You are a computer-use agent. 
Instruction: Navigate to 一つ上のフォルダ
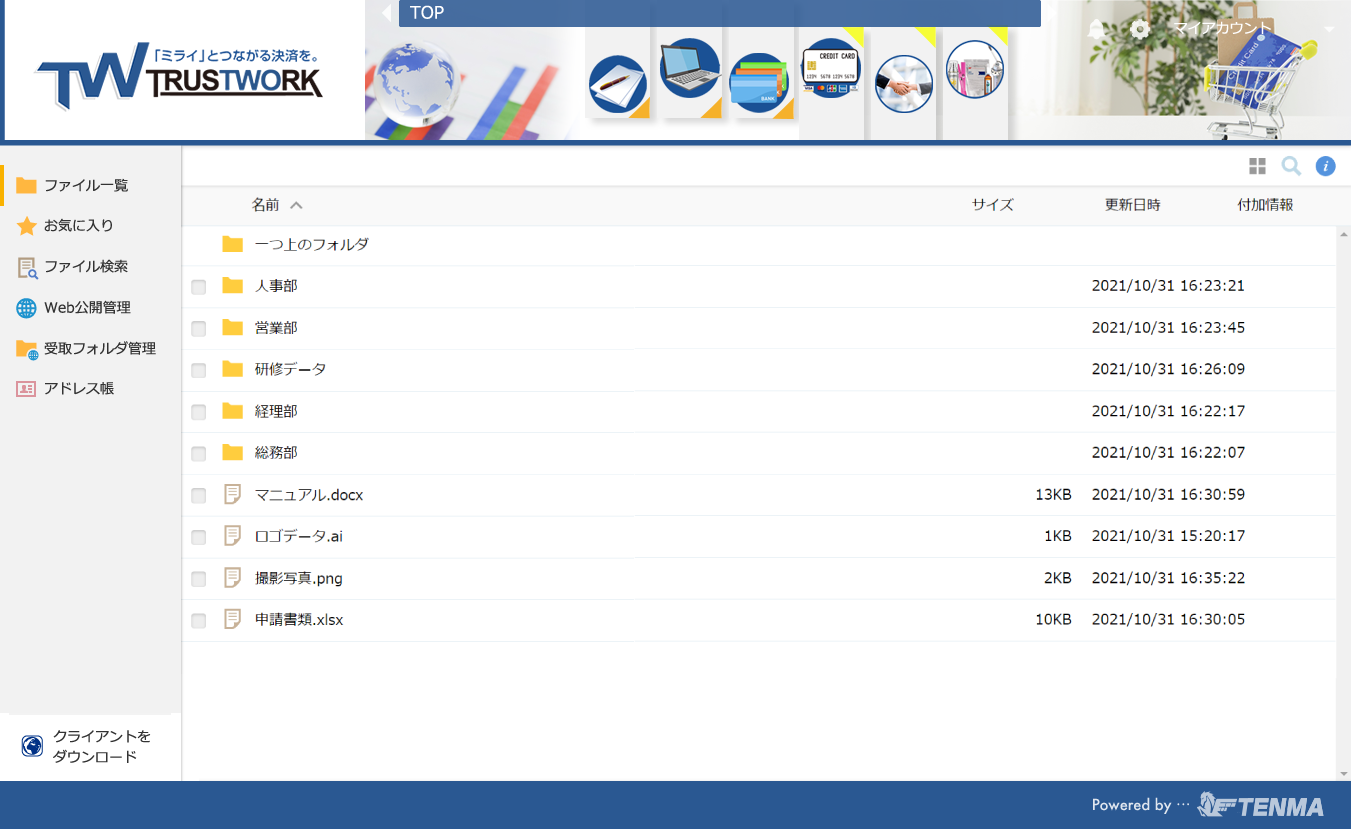click(x=311, y=244)
